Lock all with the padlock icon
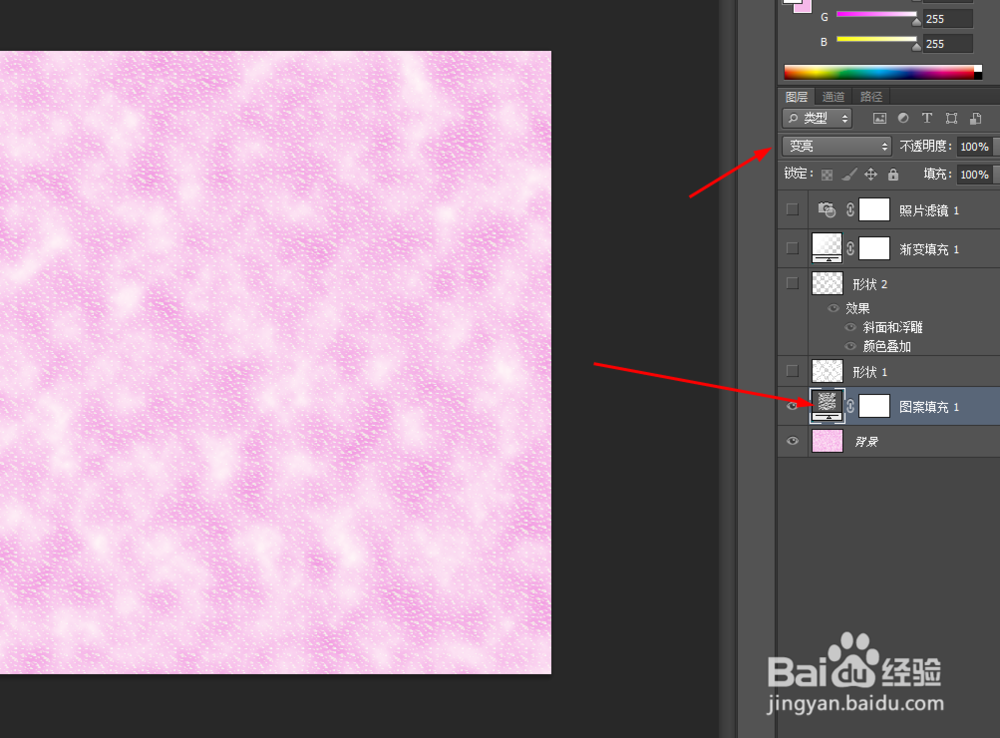The image size is (1000, 738). pos(893,174)
